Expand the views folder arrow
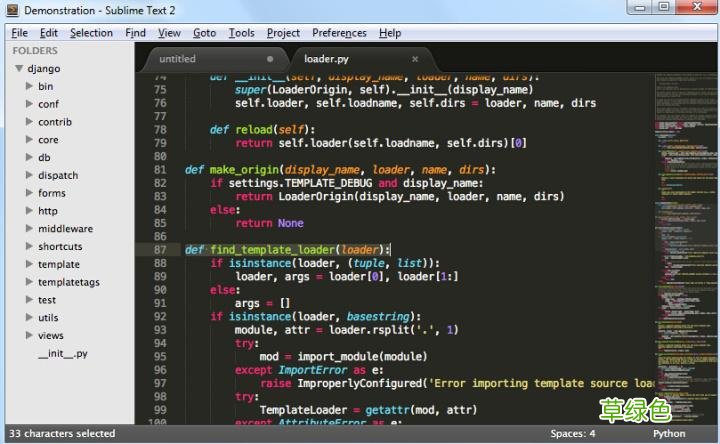The width and height of the screenshot is (720, 444). click(x=29, y=335)
